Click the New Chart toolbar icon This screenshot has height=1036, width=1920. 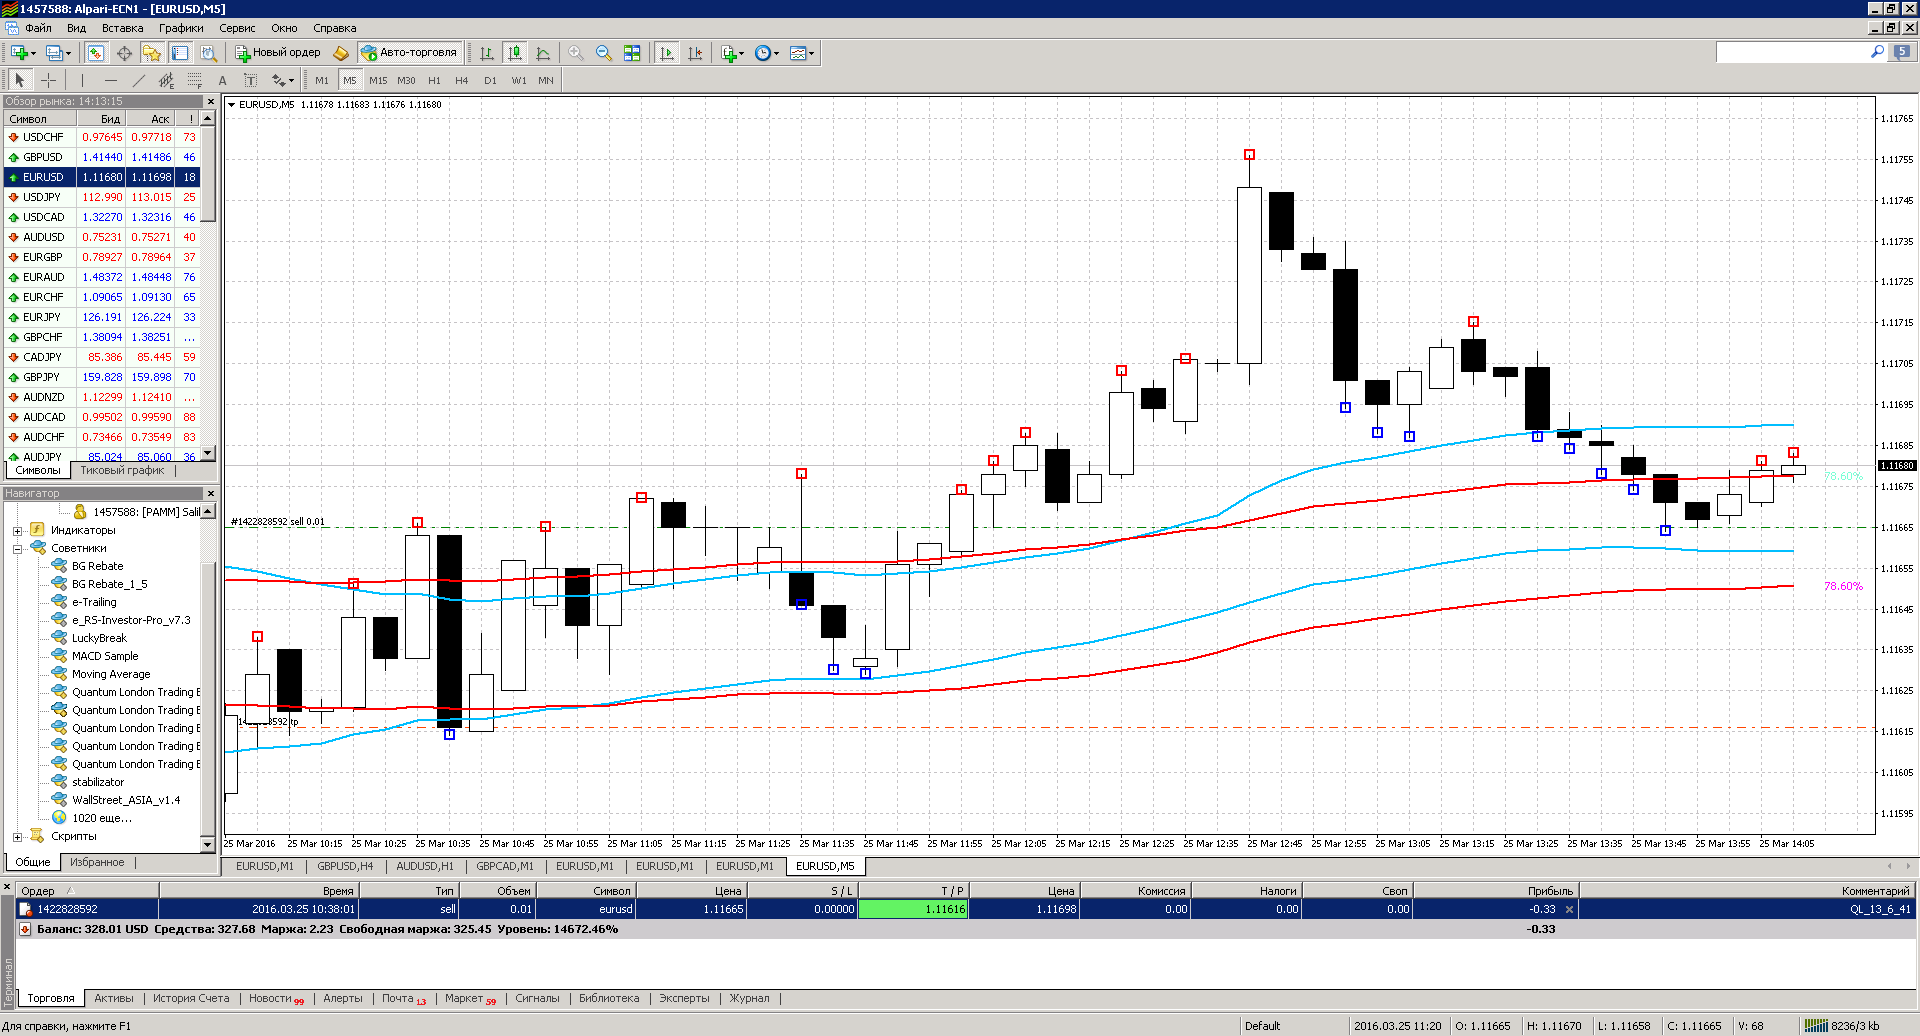pos(18,53)
